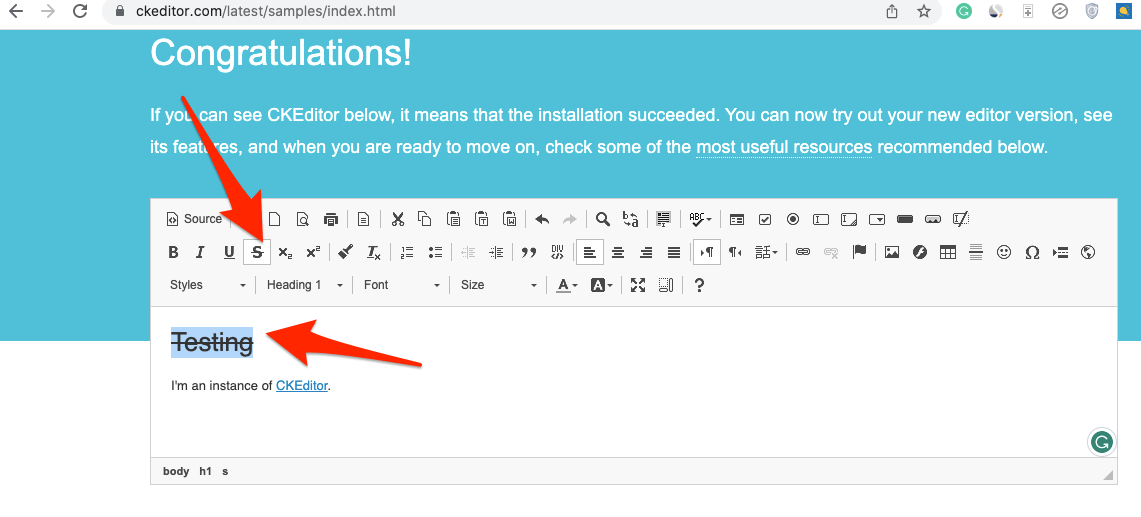Insert a Table

(x=947, y=253)
